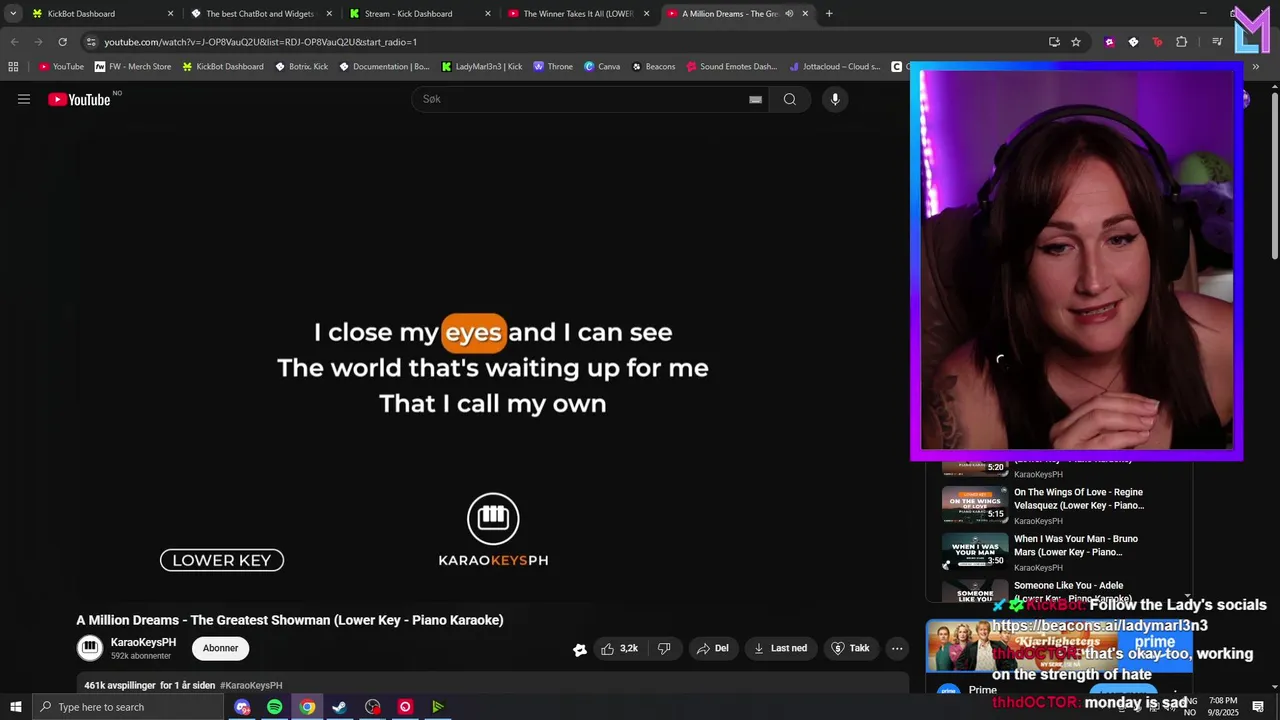Image resolution: width=1280 pixels, height=720 pixels.
Task: Expand the bookmarks overflow chevron
Action: click(x=1256, y=67)
